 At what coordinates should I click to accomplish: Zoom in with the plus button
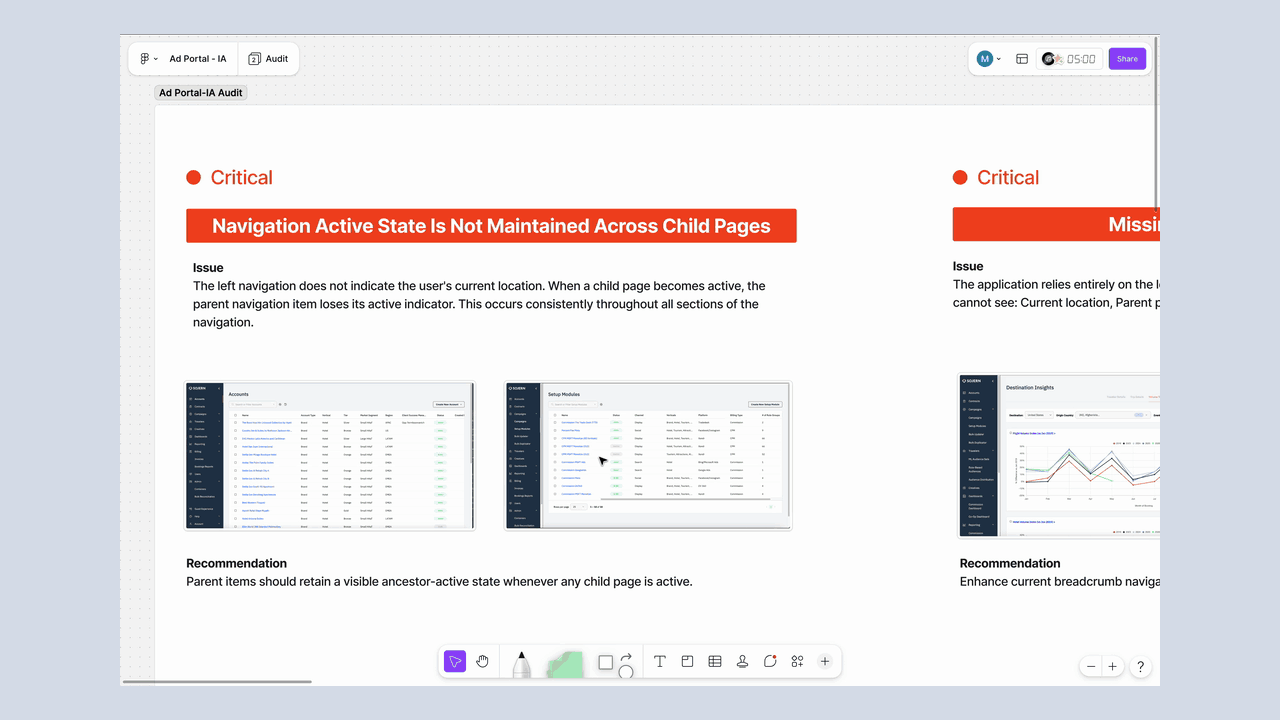tap(1112, 667)
